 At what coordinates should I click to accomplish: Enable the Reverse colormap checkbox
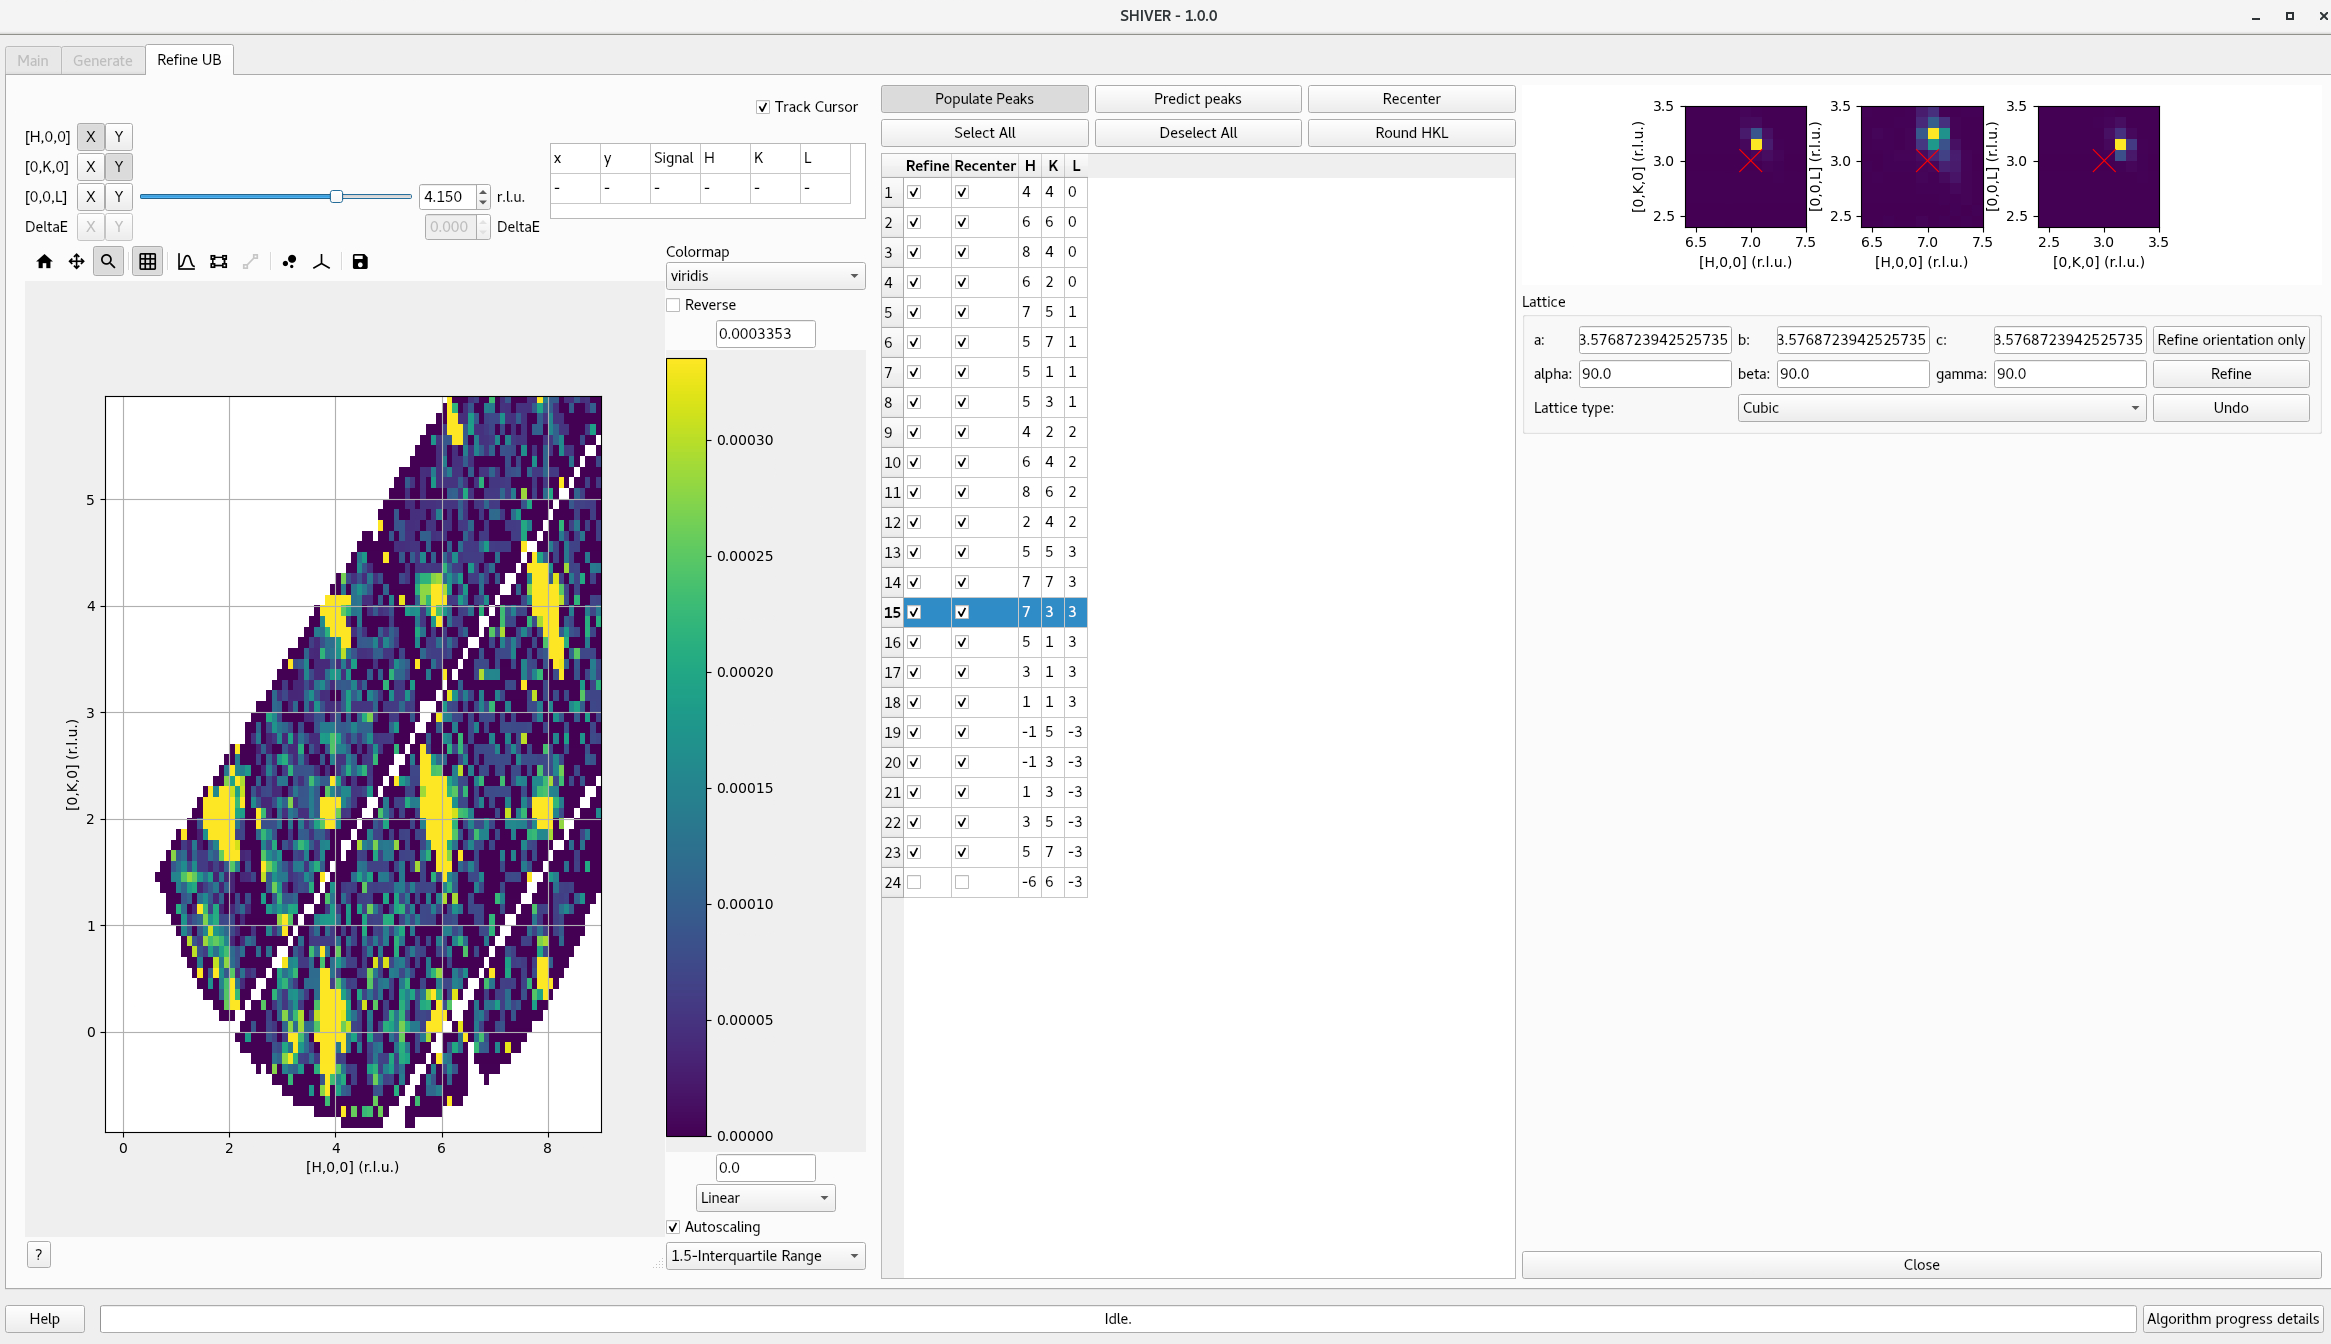(673, 304)
